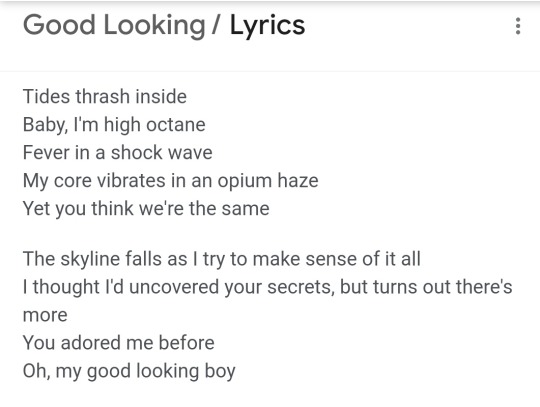Click the word "secrets" in the lyrics
The image size is (540, 407).
(301, 288)
